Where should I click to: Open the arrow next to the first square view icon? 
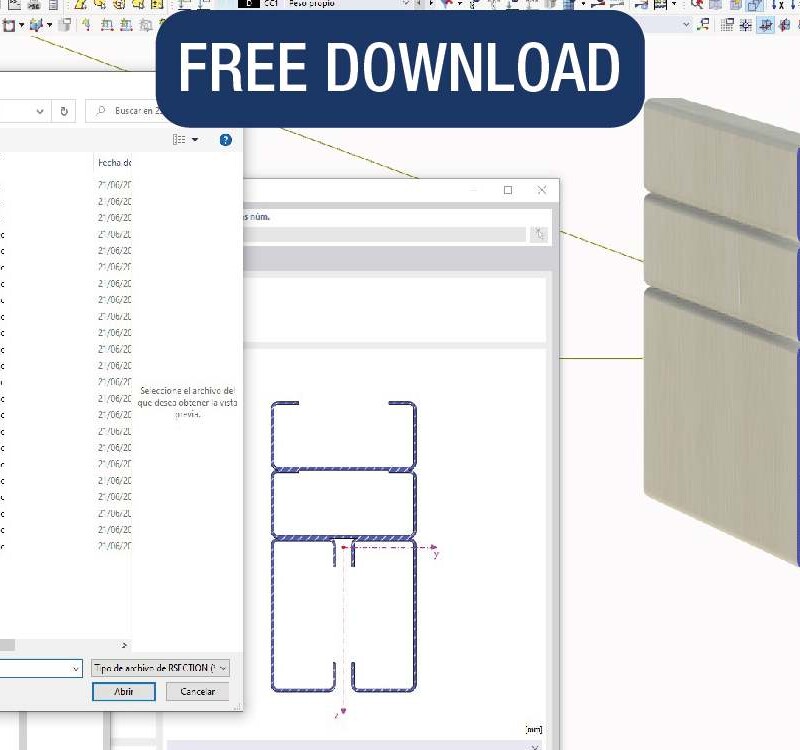click(21, 25)
